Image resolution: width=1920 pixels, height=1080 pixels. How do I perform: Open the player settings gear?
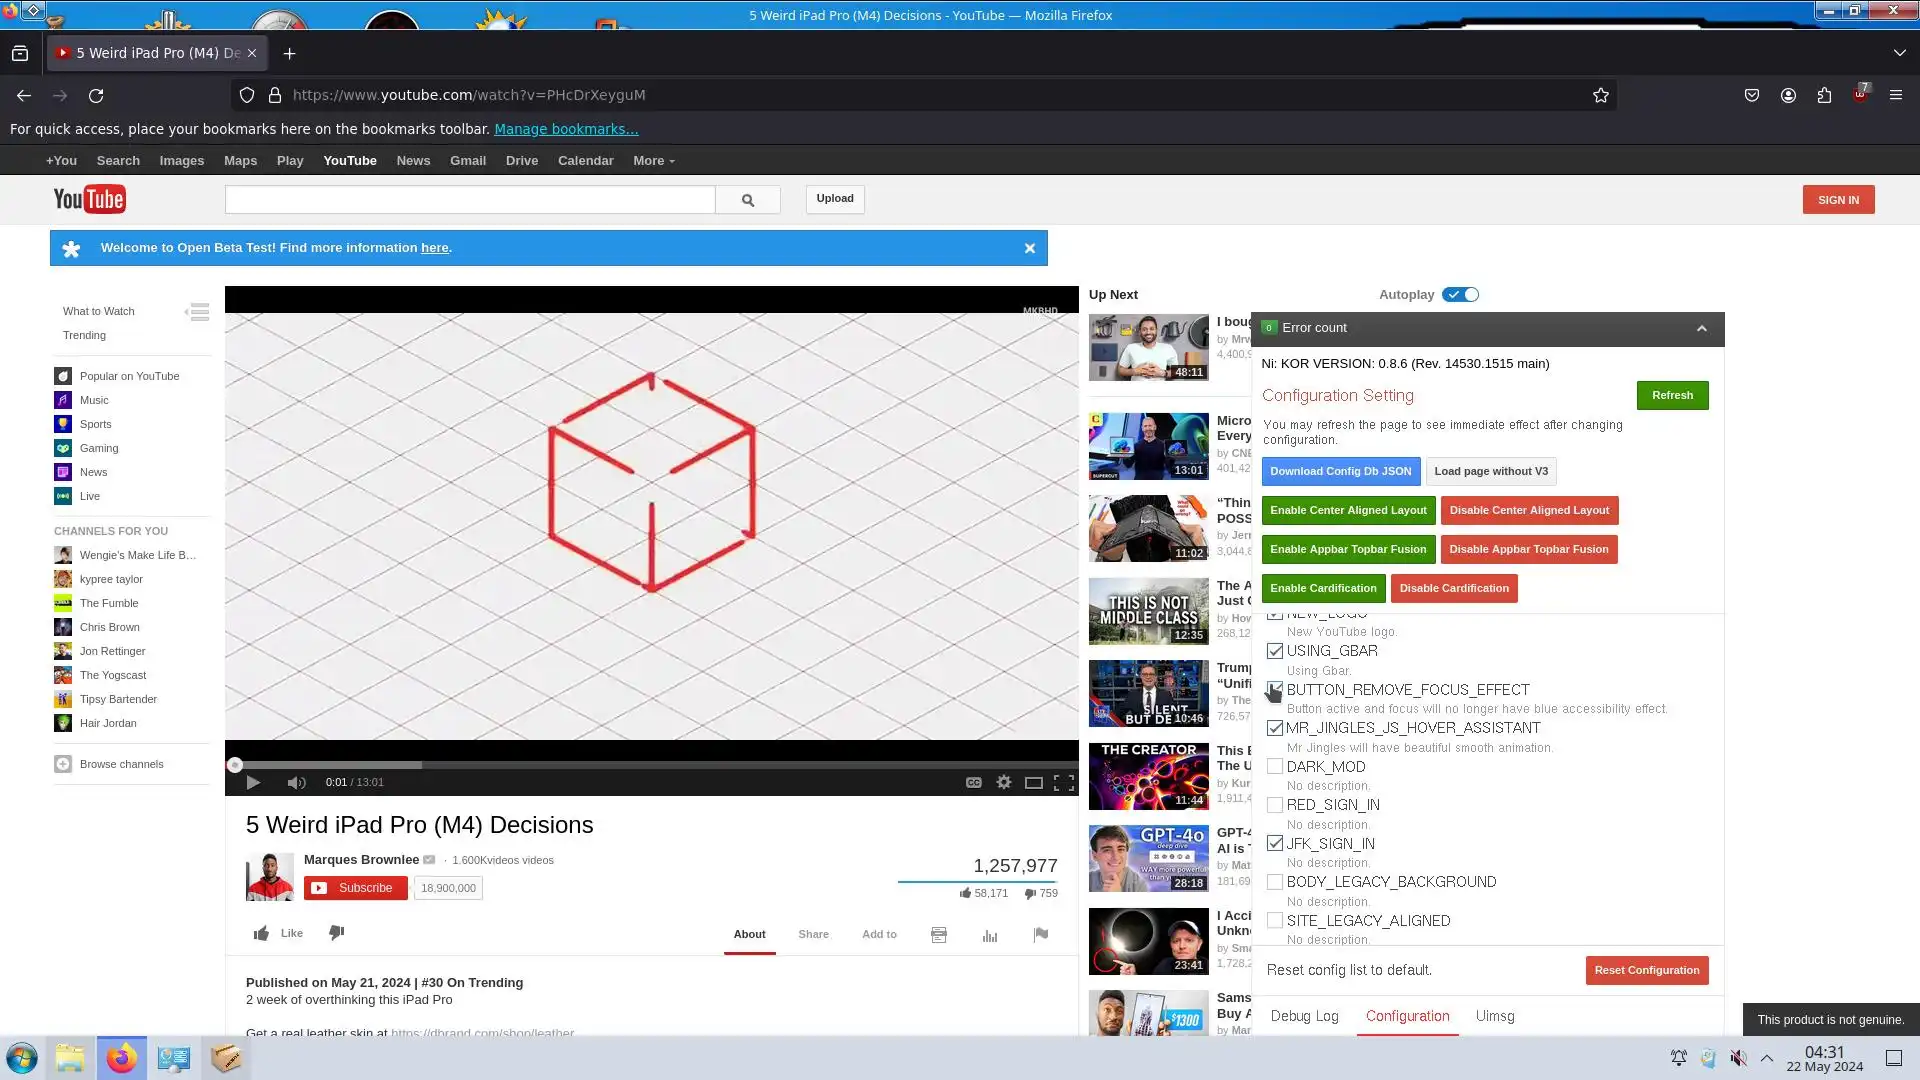1003,783
